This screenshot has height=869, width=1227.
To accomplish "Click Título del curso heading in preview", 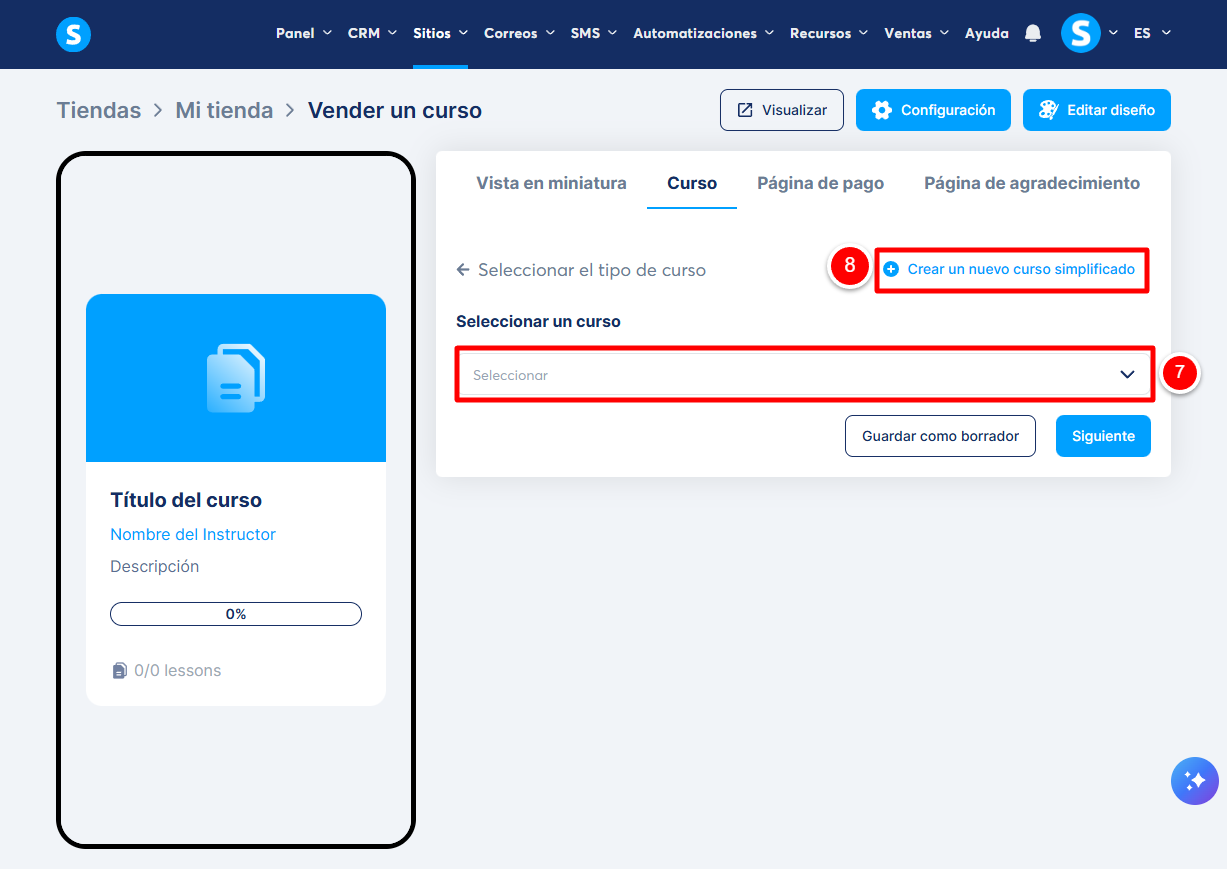I will pos(186,500).
